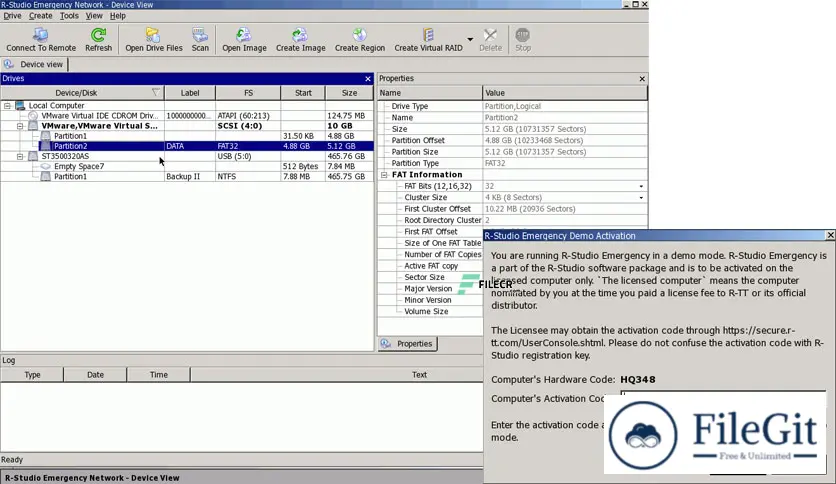Open the Tools menu
The image size is (836, 484).
69,16
